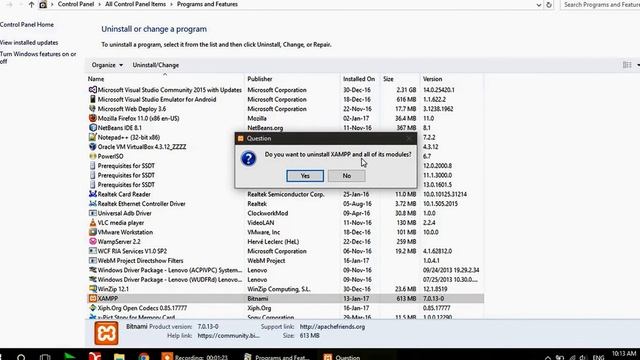This screenshot has height=360, width=640.
Task: Click the Search Programs and Features box
Action: pyautogui.click(x=600, y=4)
